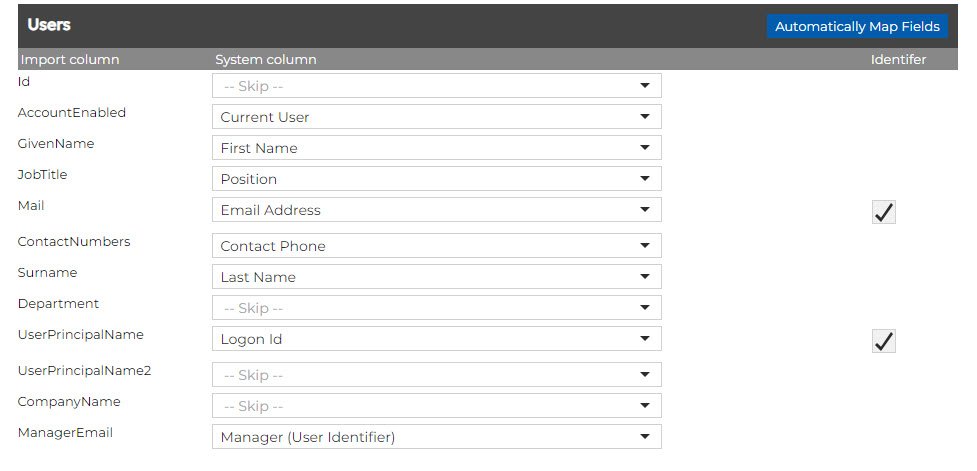
Task: Expand the Contact Phone dropdown
Action: pyautogui.click(x=436, y=246)
